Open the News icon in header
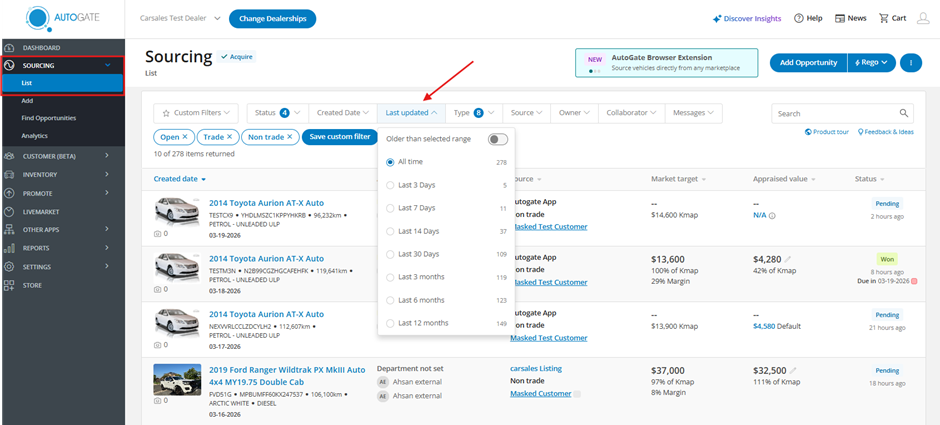Screen dimensions: 940x425 pos(839,18)
